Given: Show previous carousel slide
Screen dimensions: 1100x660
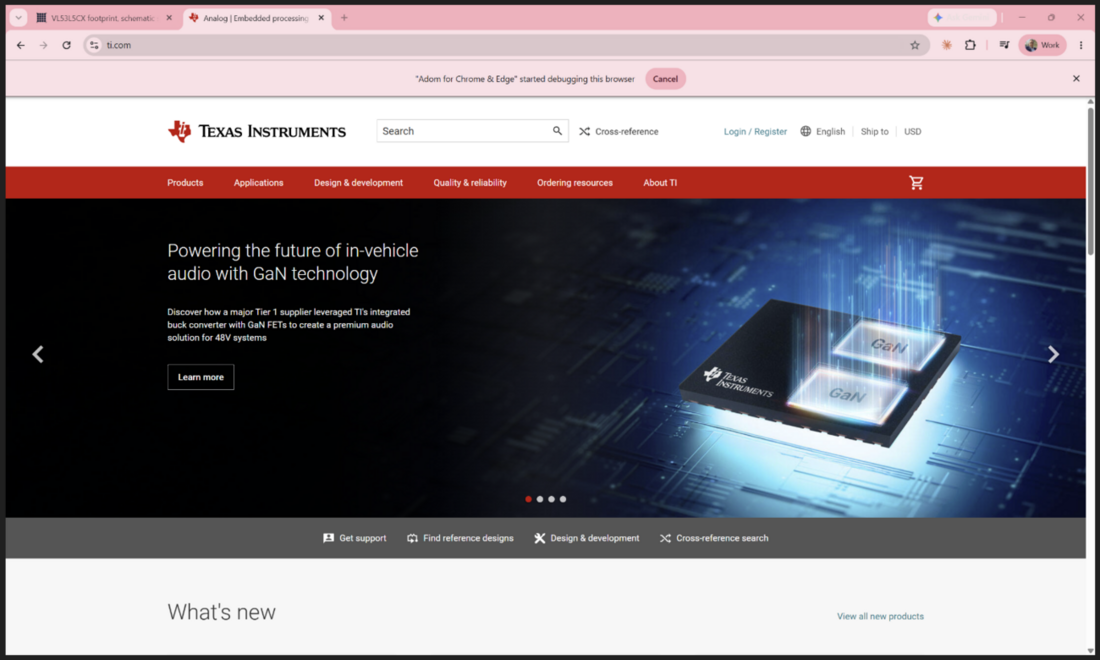Looking at the screenshot, I should [x=38, y=354].
